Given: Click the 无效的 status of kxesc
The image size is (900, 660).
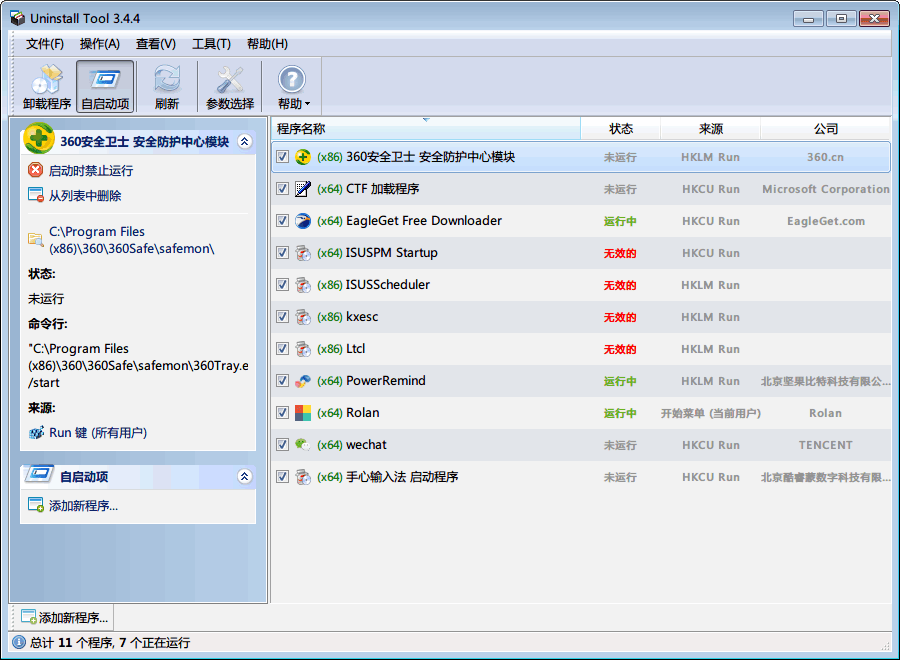Looking at the screenshot, I should [620, 317].
